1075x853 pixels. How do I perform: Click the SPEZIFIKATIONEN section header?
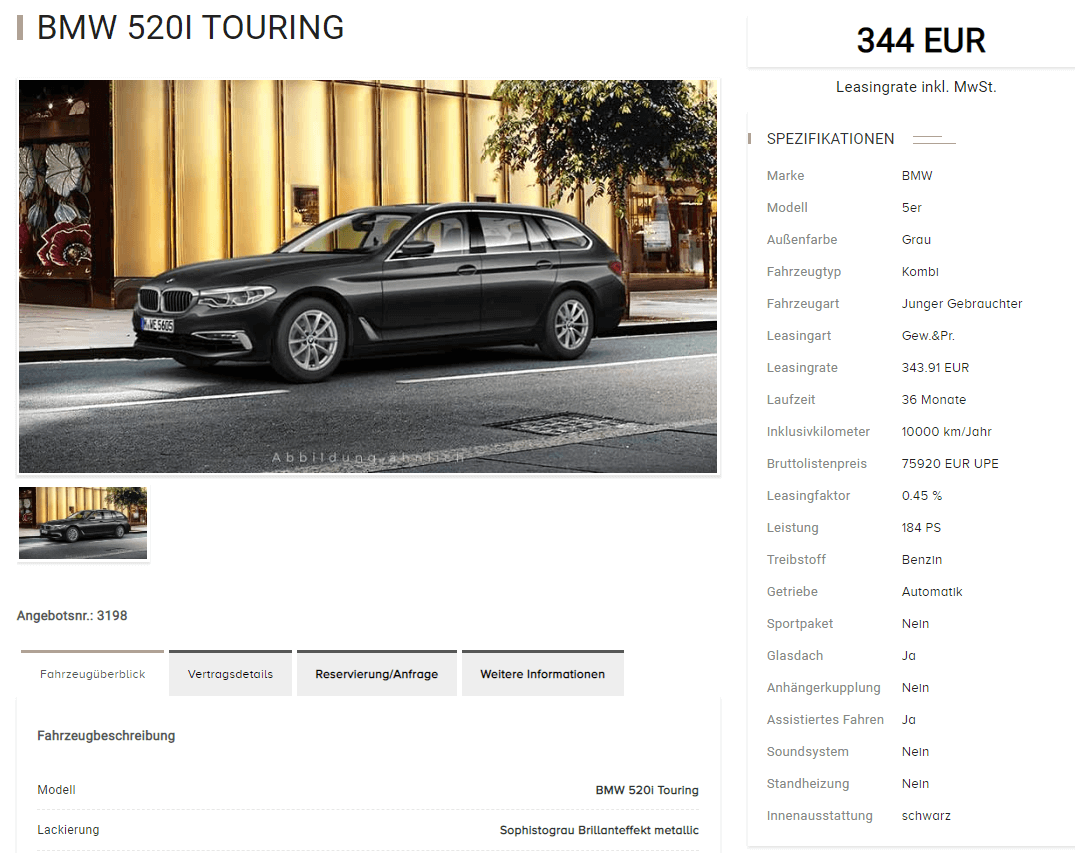point(830,139)
